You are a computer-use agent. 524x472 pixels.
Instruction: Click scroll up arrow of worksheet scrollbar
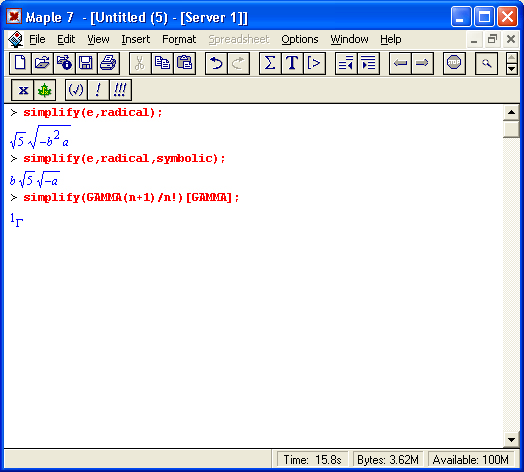click(511, 112)
